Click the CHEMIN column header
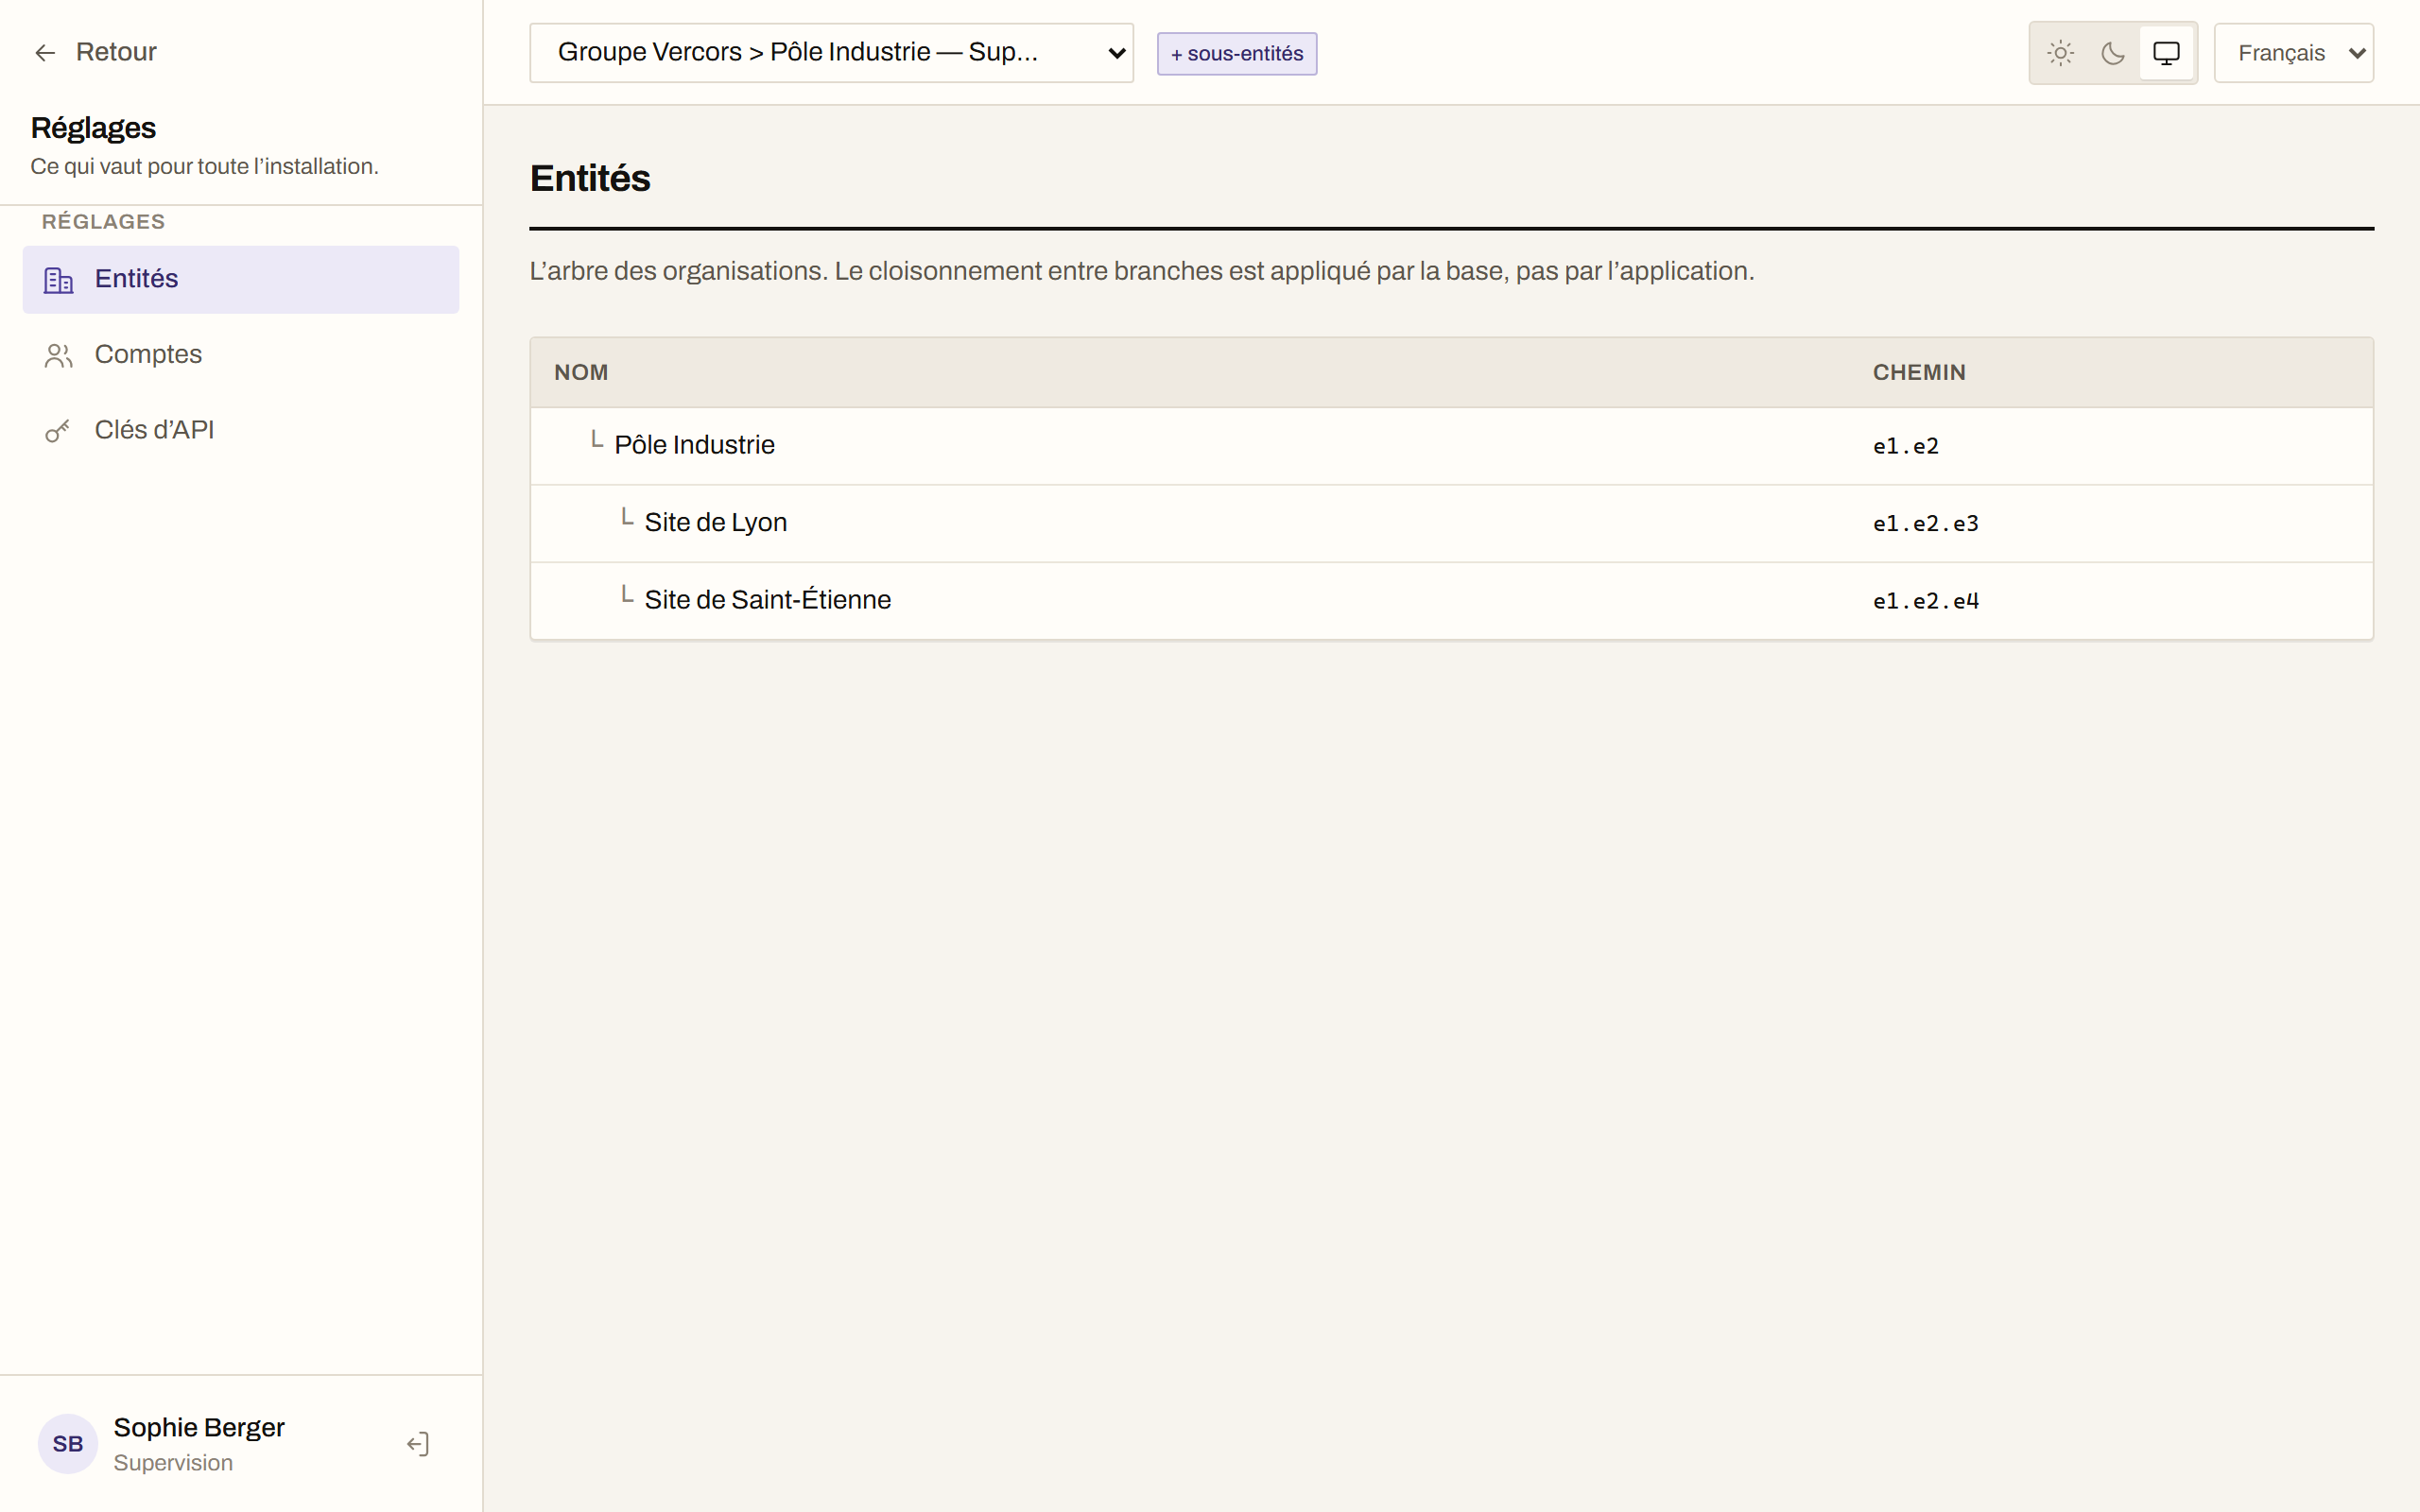 (x=1919, y=372)
